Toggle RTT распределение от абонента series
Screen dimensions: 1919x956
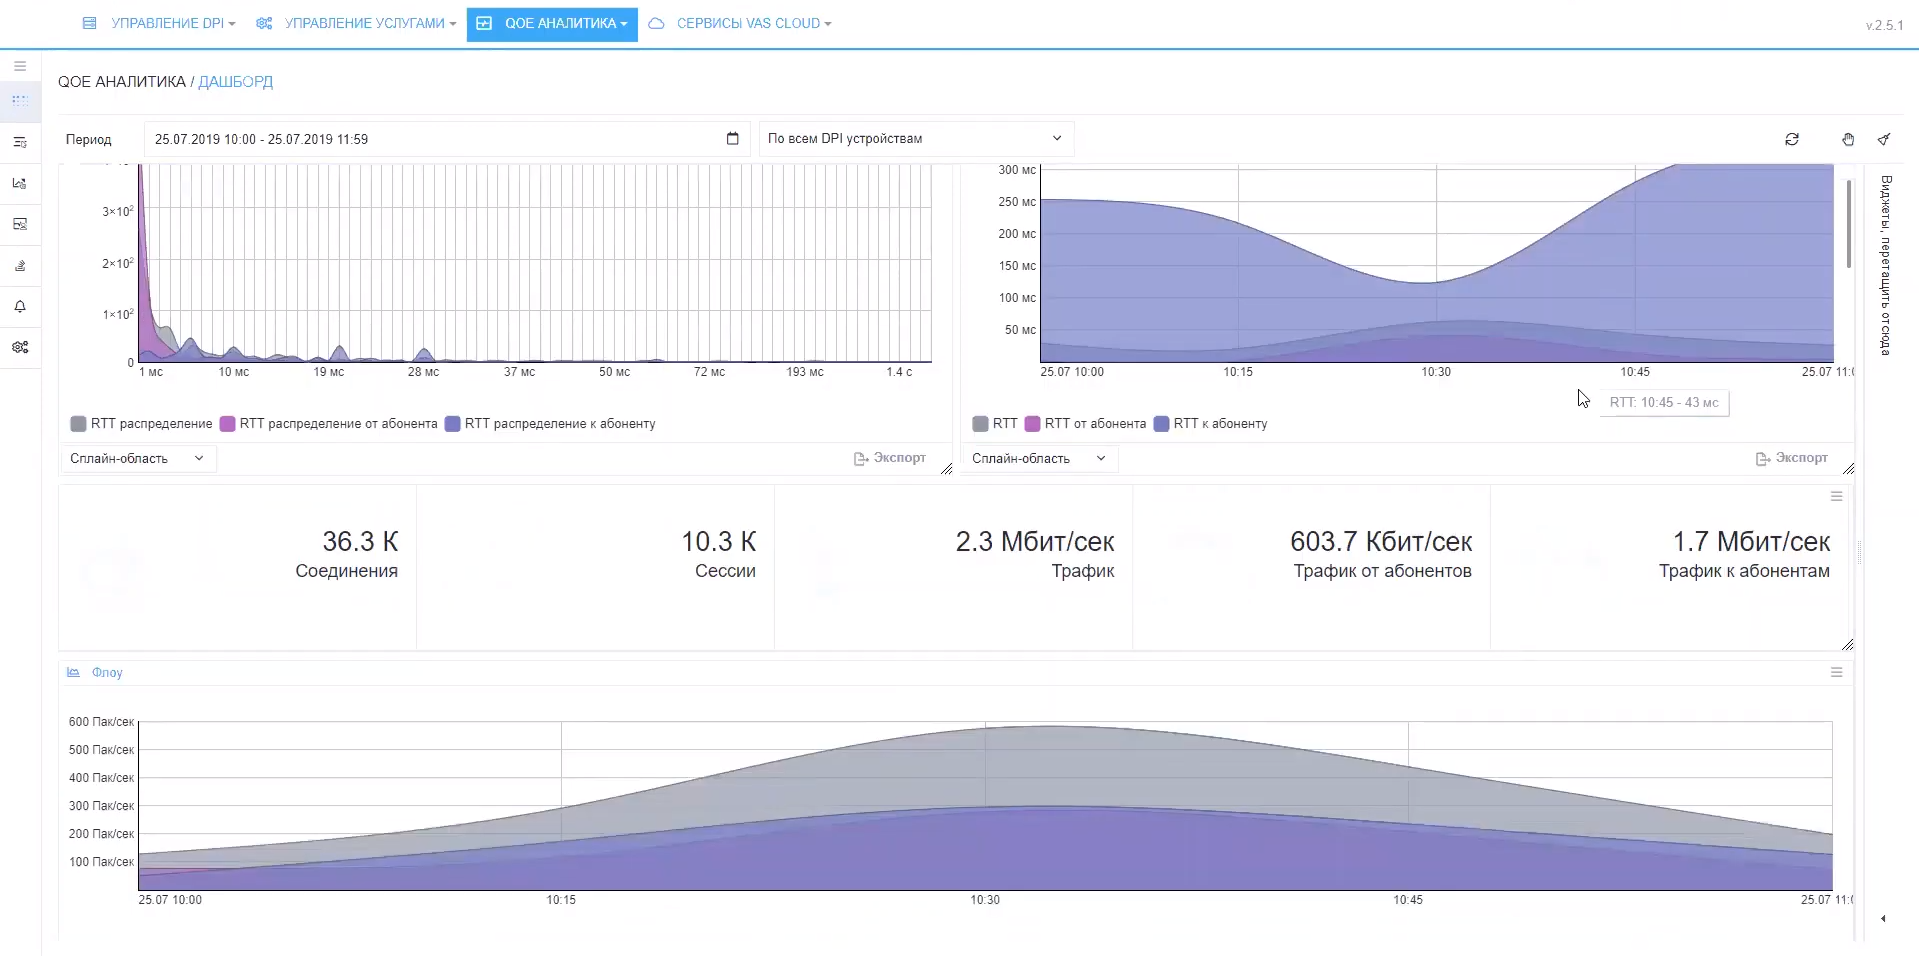point(328,424)
